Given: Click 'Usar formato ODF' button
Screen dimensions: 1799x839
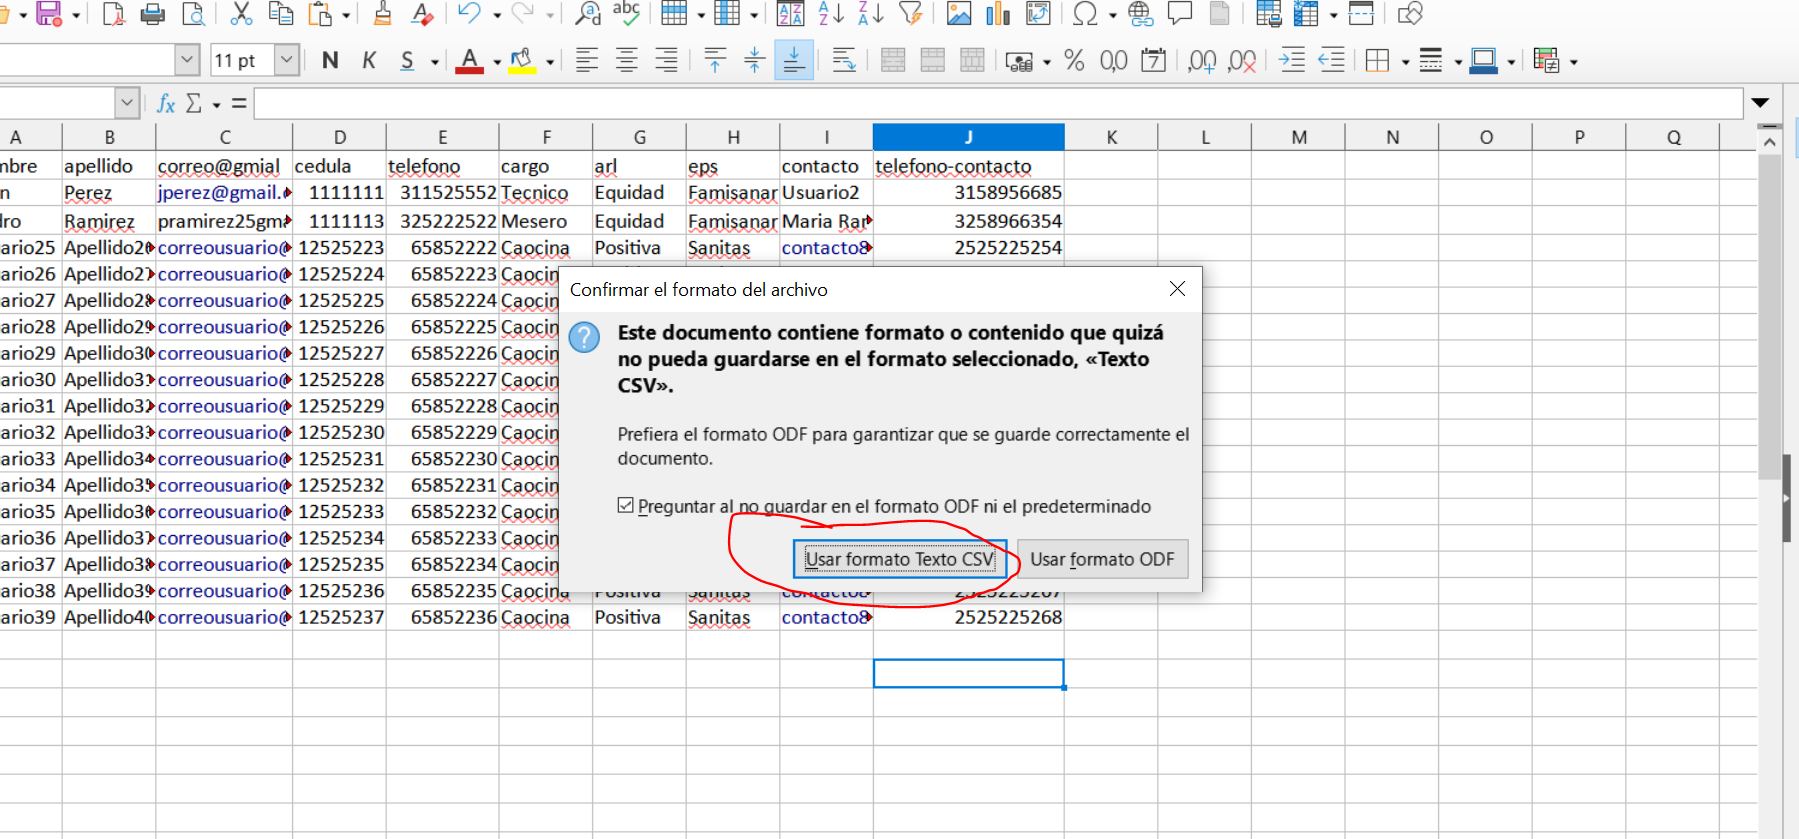Looking at the screenshot, I should click(1102, 559).
